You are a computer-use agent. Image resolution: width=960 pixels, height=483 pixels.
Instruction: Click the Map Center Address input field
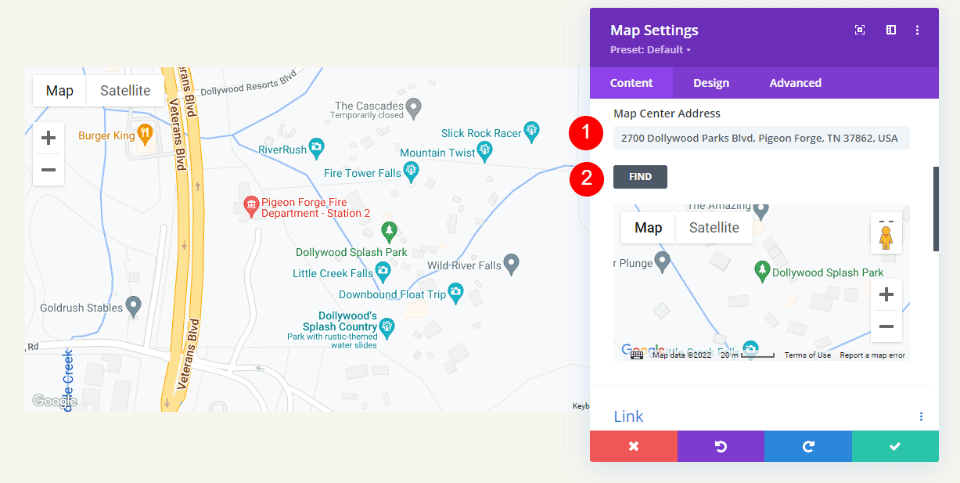click(761, 138)
